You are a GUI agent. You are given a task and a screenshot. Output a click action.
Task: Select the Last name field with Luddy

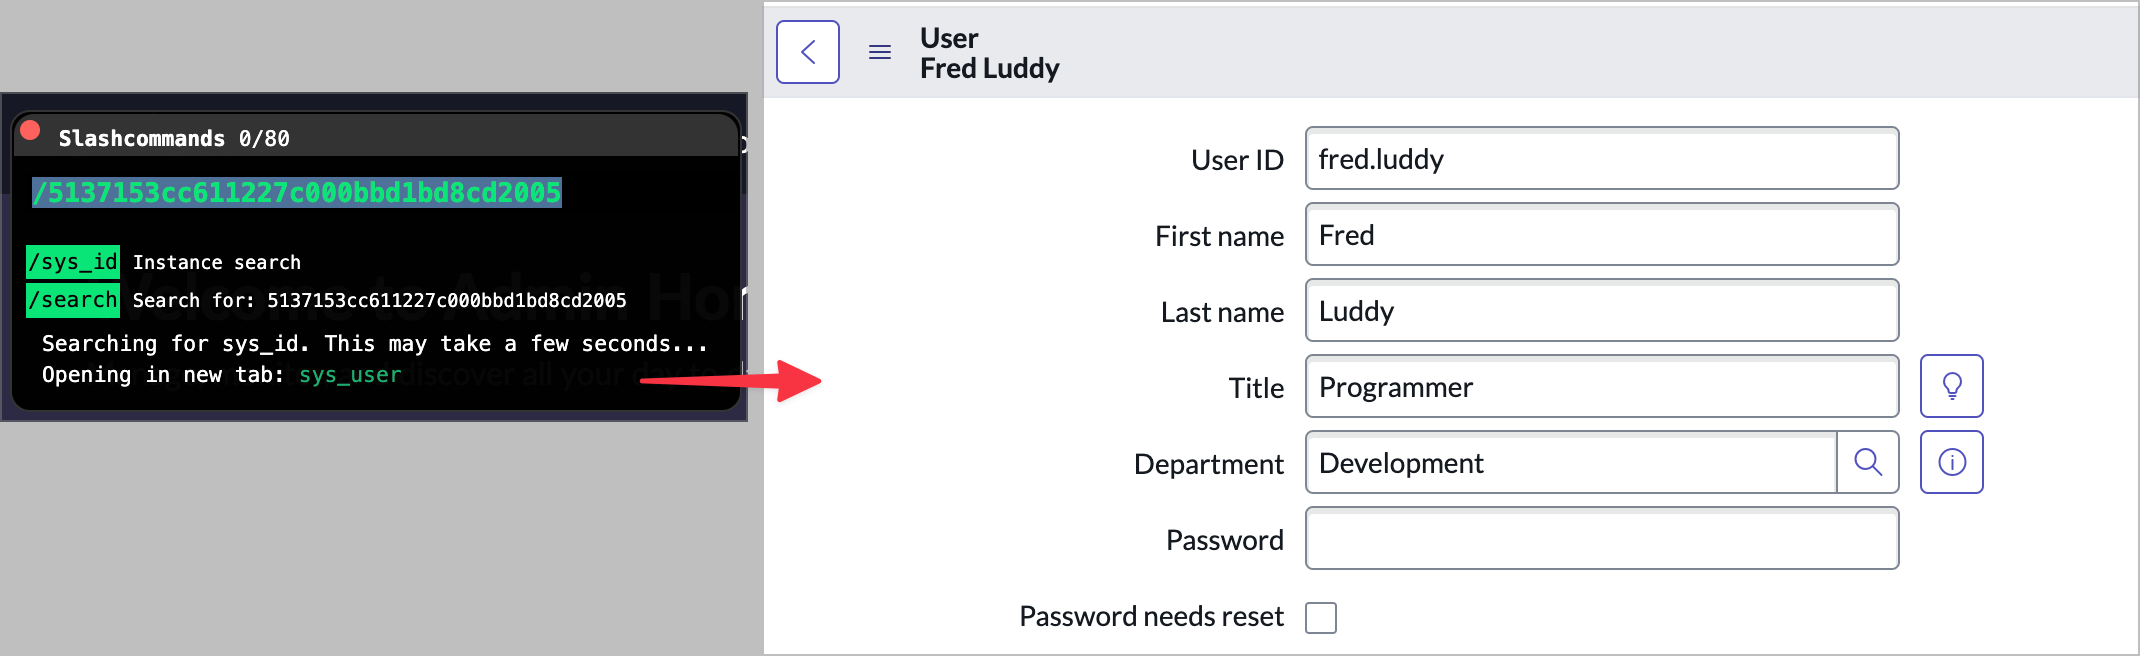pos(1602,310)
